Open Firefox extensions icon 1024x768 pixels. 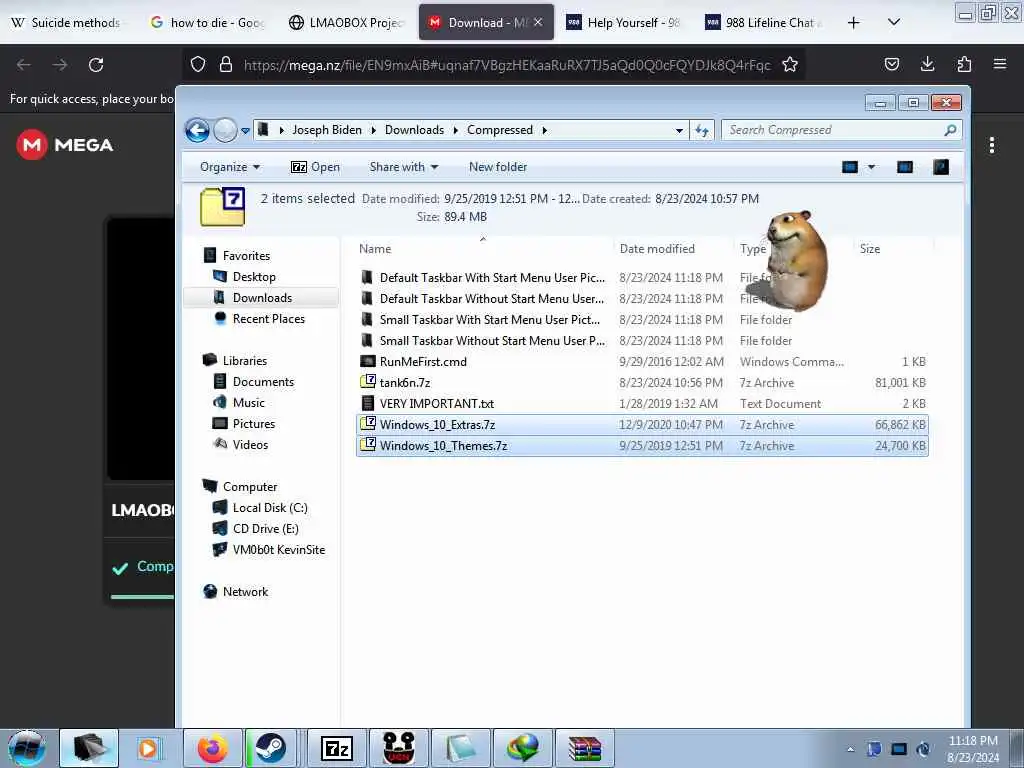964,64
